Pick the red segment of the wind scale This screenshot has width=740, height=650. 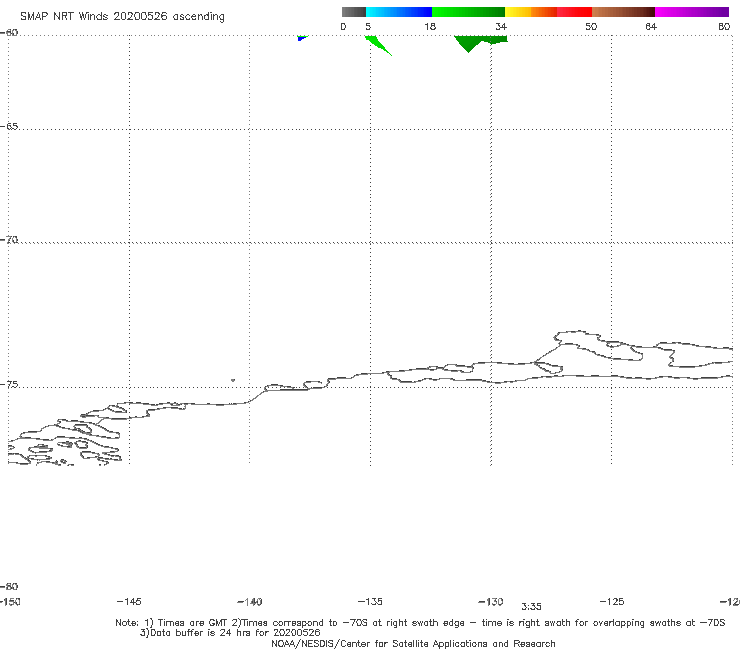point(574,12)
